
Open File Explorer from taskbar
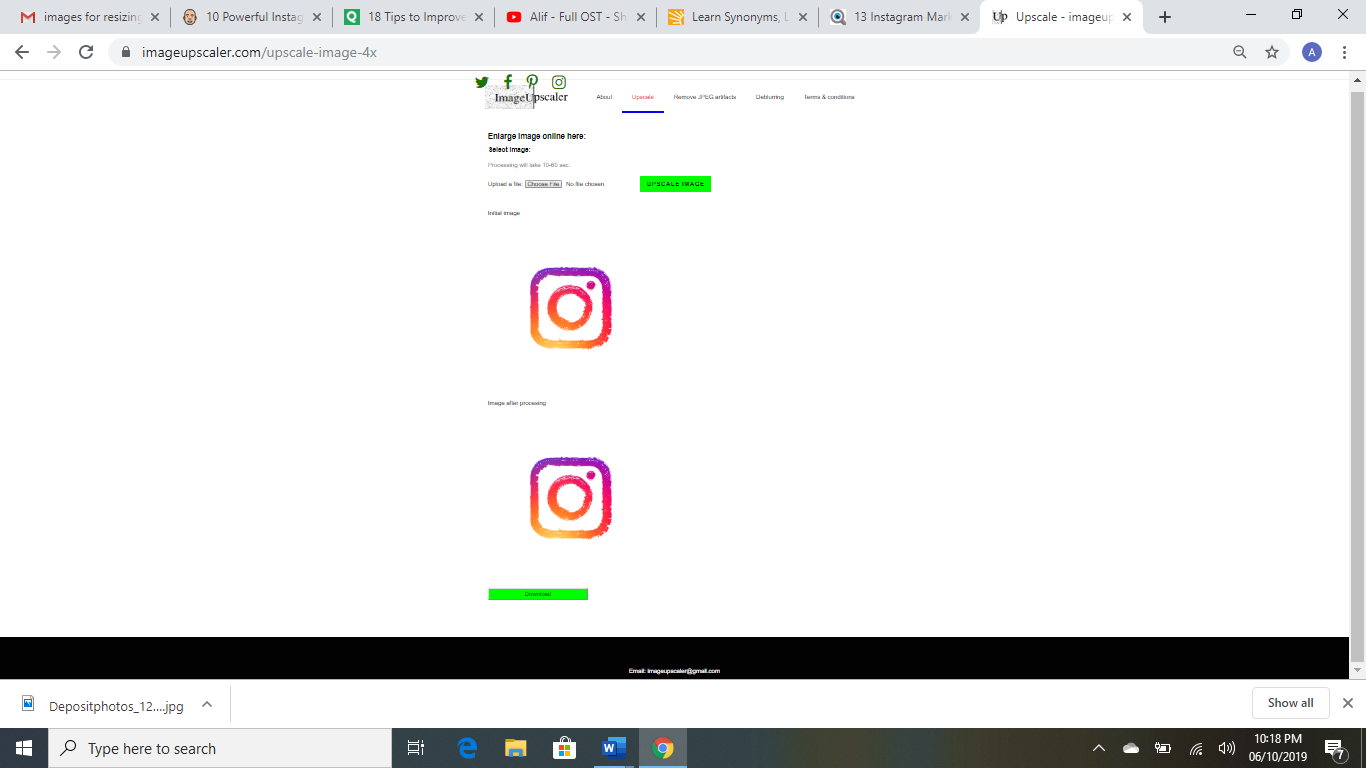pyautogui.click(x=515, y=748)
